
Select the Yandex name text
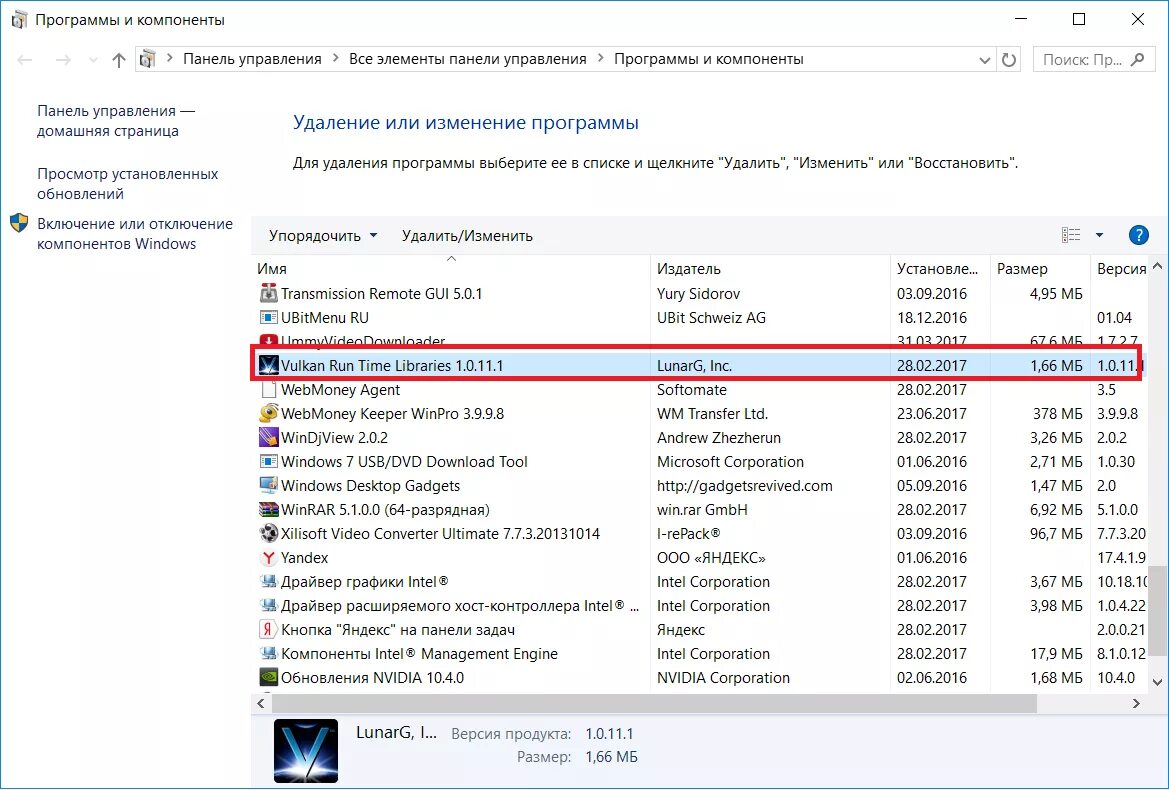click(x=304, y=557)
